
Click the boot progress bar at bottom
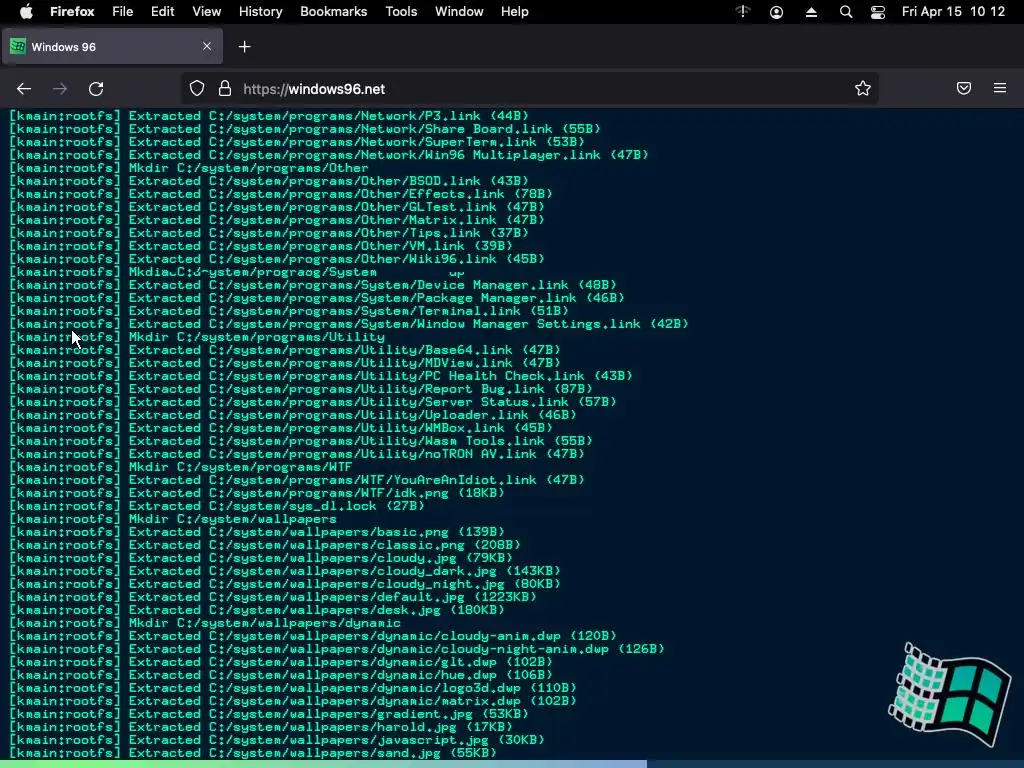(x=512, y=764)
